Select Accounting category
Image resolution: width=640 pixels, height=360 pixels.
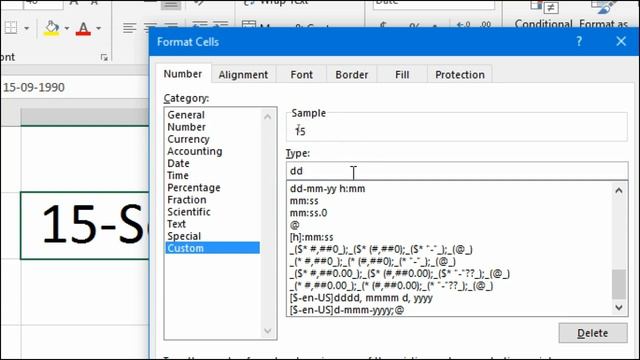(213, 151)
